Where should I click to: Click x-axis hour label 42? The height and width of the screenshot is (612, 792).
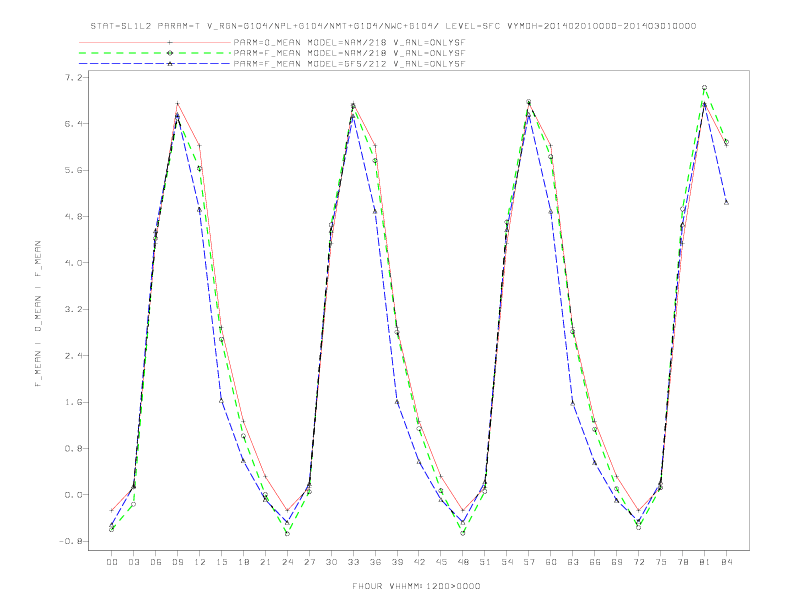pyautogui.click(x=419, y=562)
